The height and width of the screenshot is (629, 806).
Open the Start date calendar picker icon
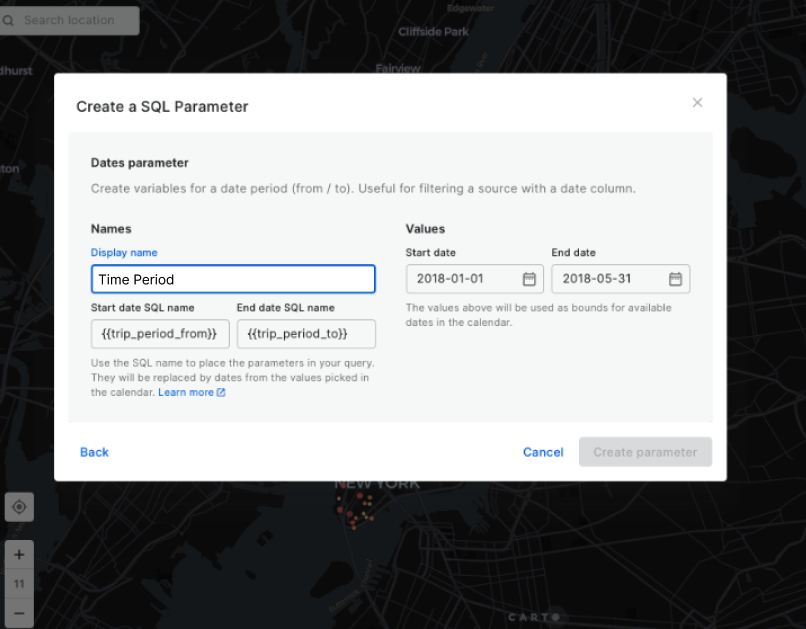529,279
